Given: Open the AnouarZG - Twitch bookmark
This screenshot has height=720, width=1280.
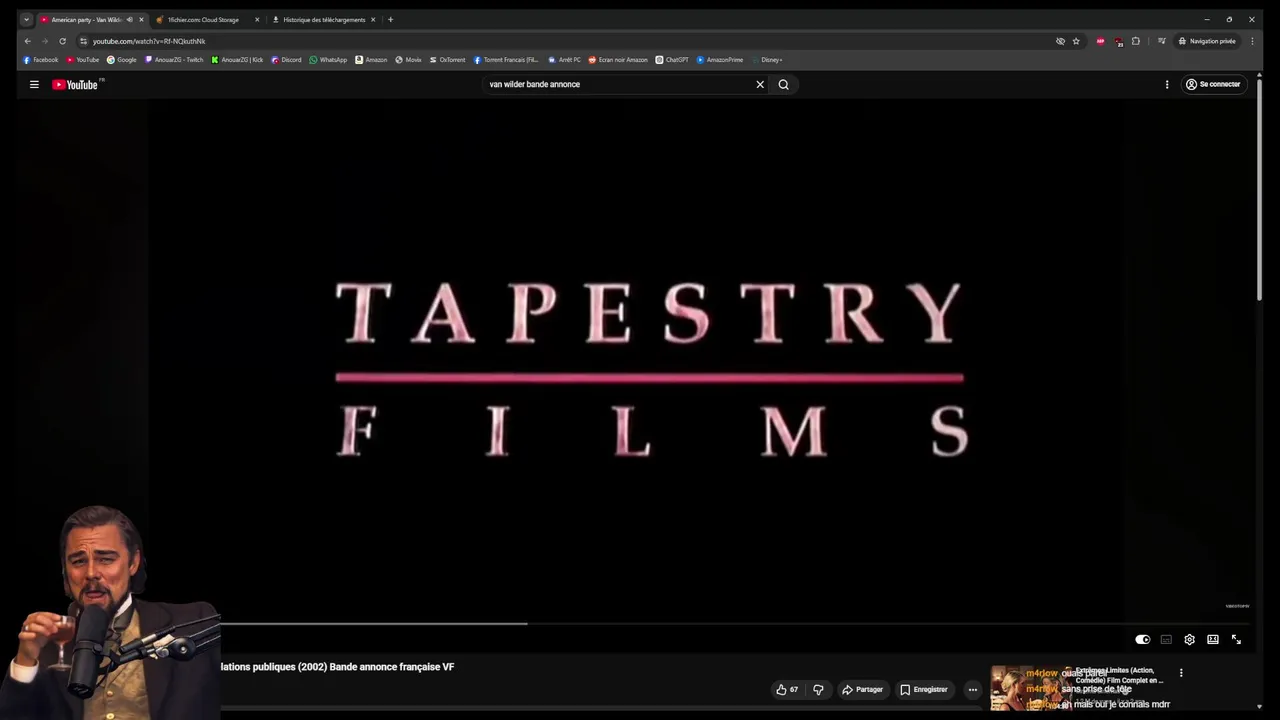Looking at the screenshot, I should click(174, 60).
